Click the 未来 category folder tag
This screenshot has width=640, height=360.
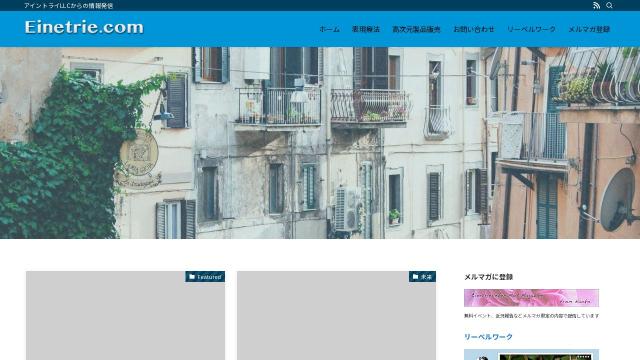coord(422,277)
